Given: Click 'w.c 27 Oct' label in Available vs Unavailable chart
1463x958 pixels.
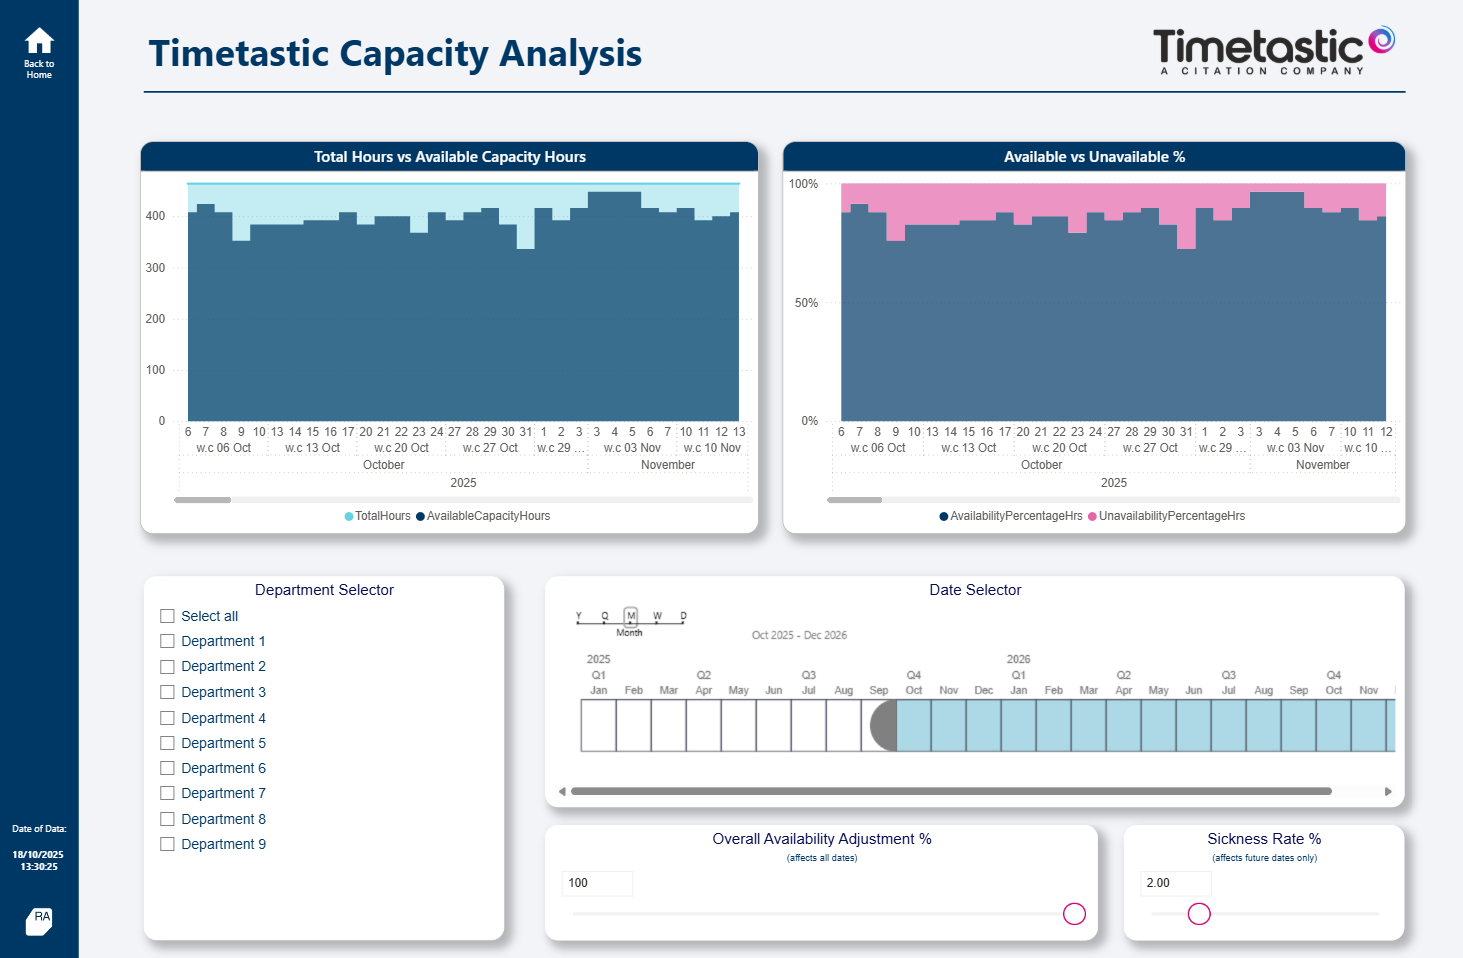Looking at the screenshot, I should pyautogui.click(x=1150, y=448).
